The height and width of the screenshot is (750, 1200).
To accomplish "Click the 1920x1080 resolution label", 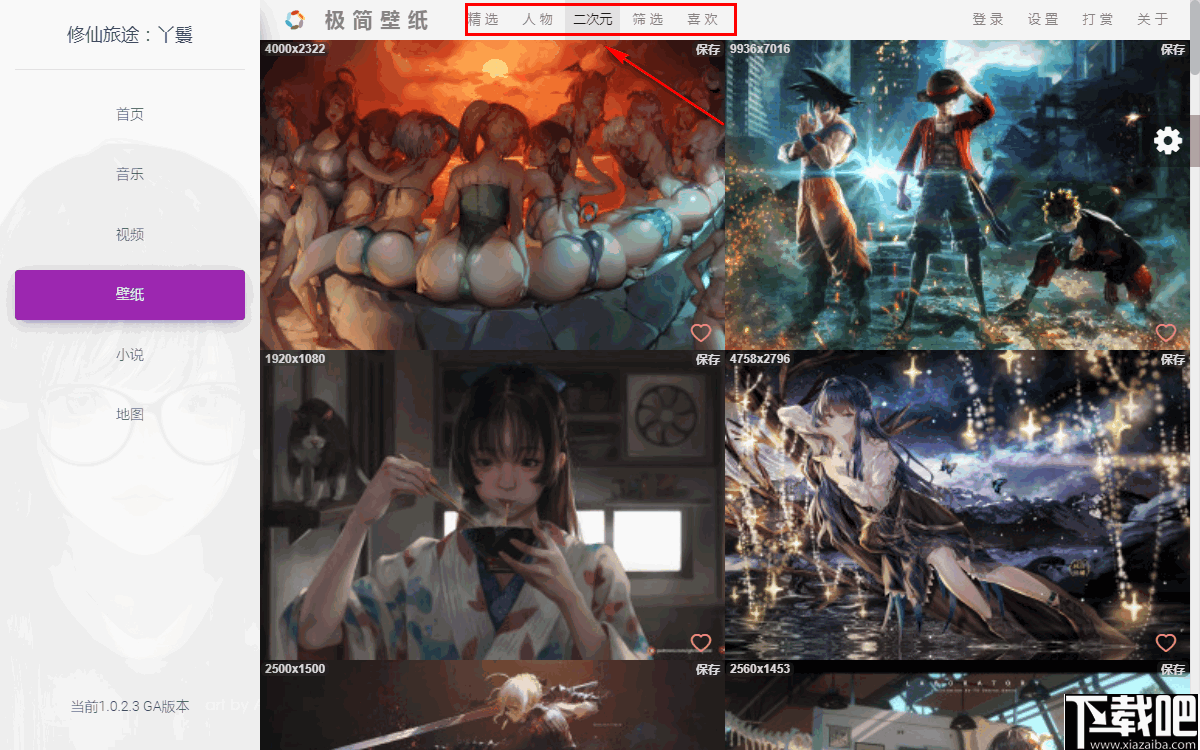I will click(x=295, y=358).
